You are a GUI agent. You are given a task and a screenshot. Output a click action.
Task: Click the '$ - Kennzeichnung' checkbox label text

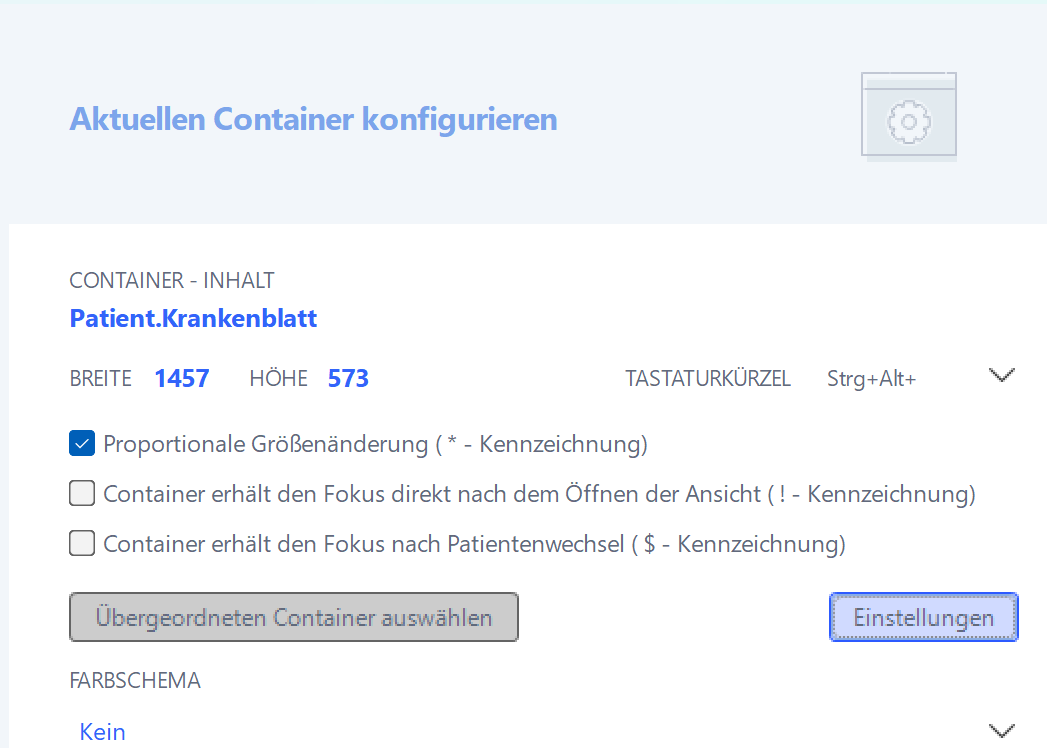pos(474,544)
